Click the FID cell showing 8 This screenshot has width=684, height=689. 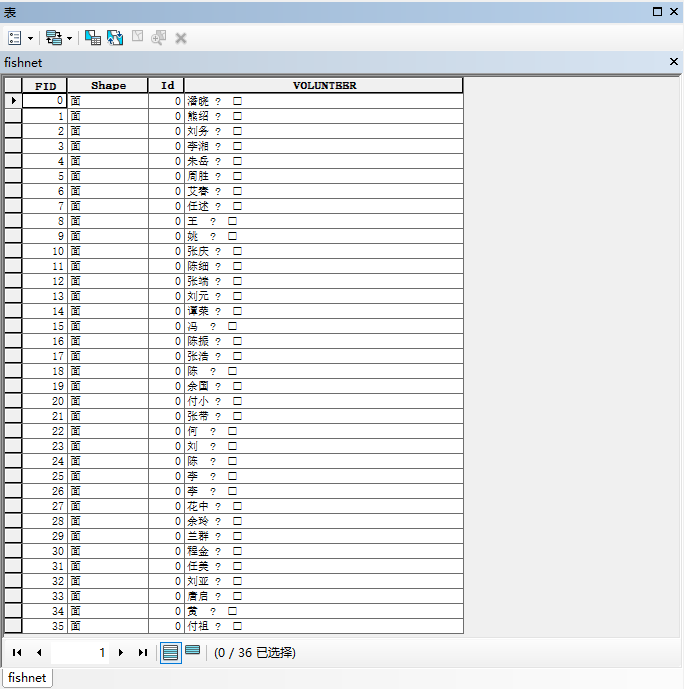44,221
